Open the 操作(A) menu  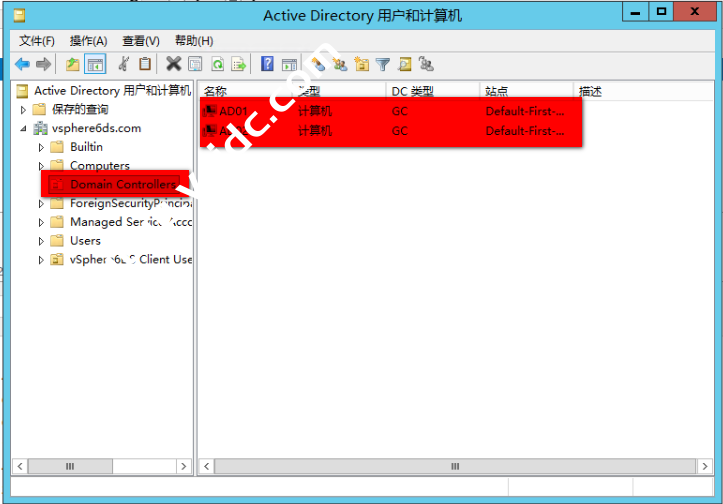[89, 41]
